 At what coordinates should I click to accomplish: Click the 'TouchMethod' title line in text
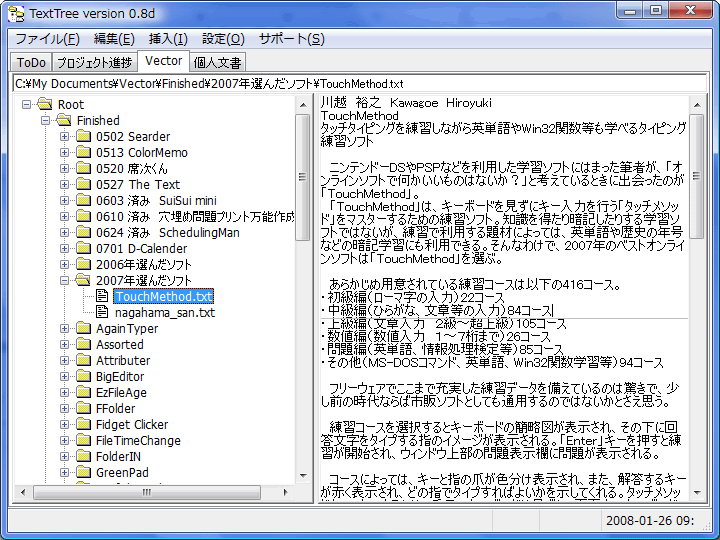[360, 116]
